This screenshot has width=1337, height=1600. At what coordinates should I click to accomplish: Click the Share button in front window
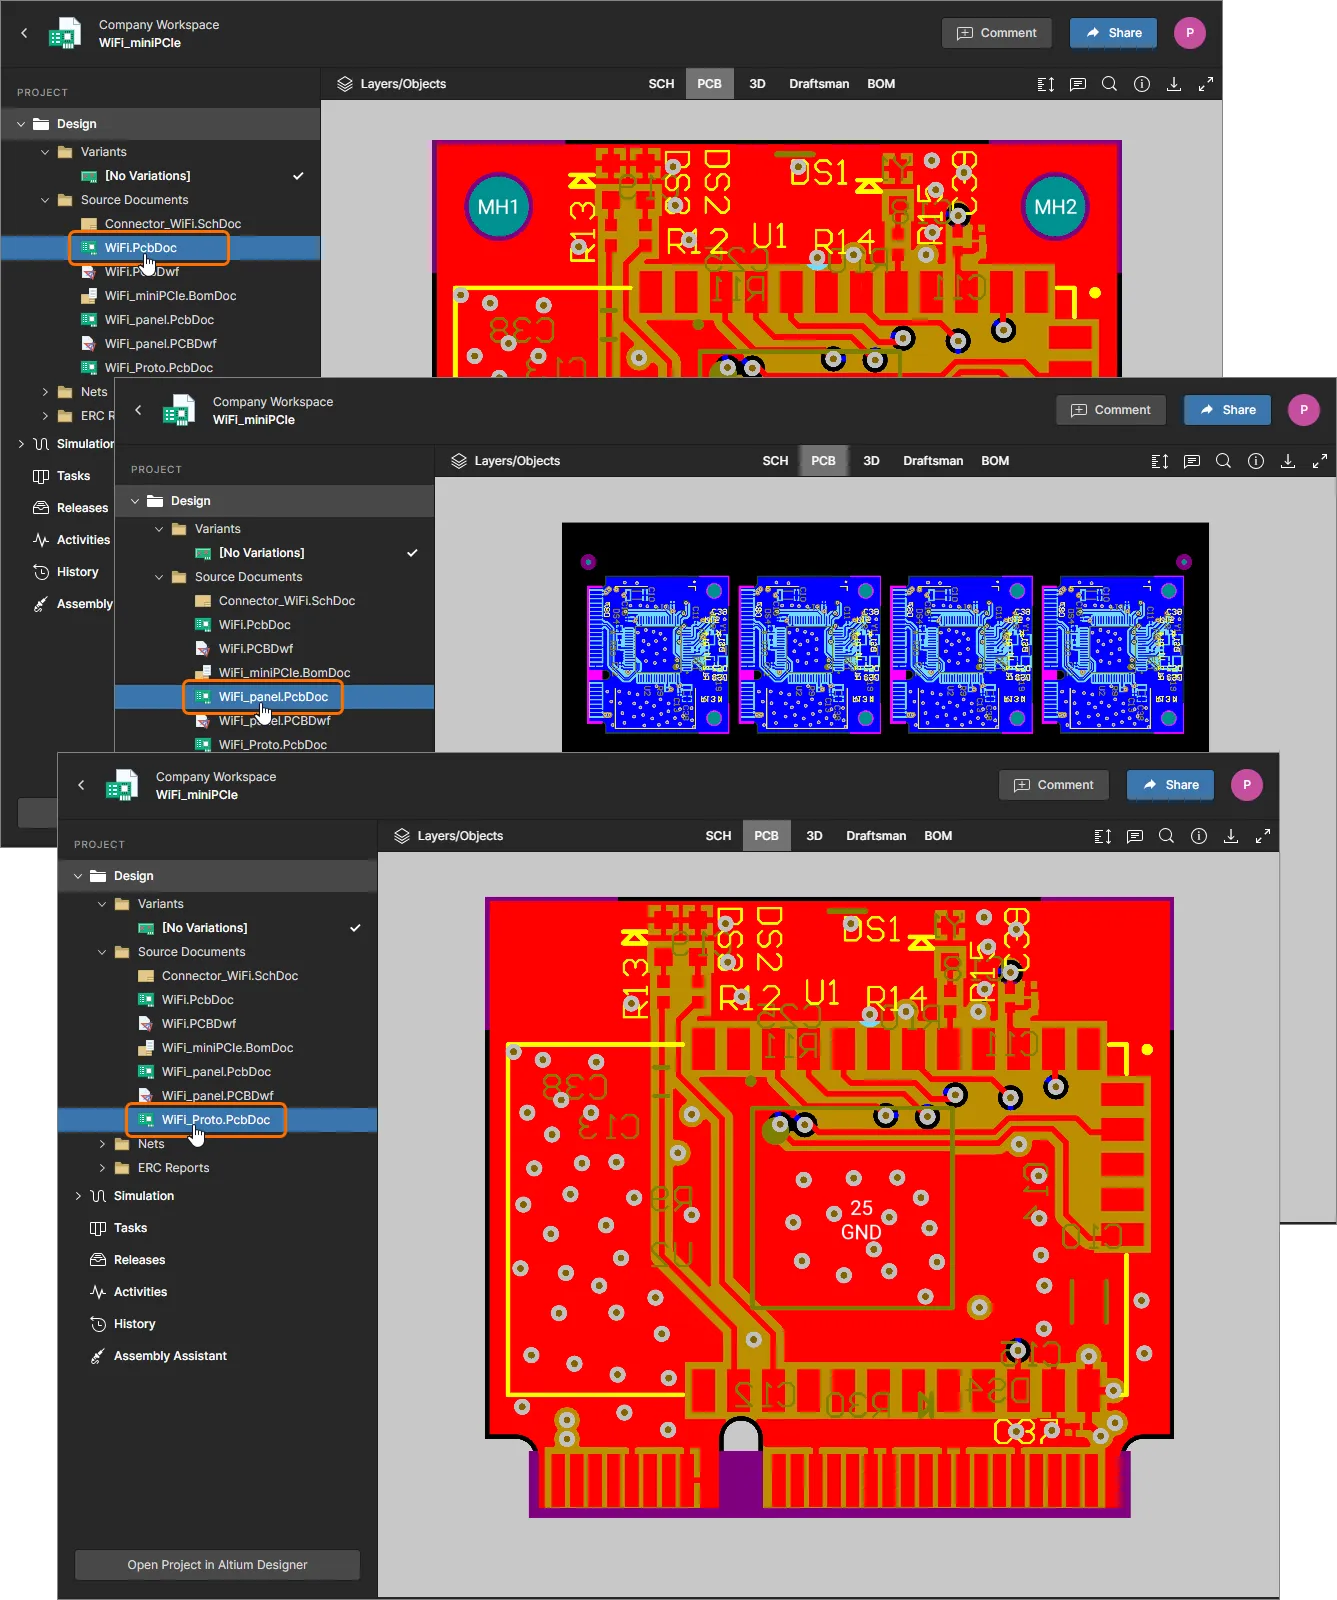1170,785
